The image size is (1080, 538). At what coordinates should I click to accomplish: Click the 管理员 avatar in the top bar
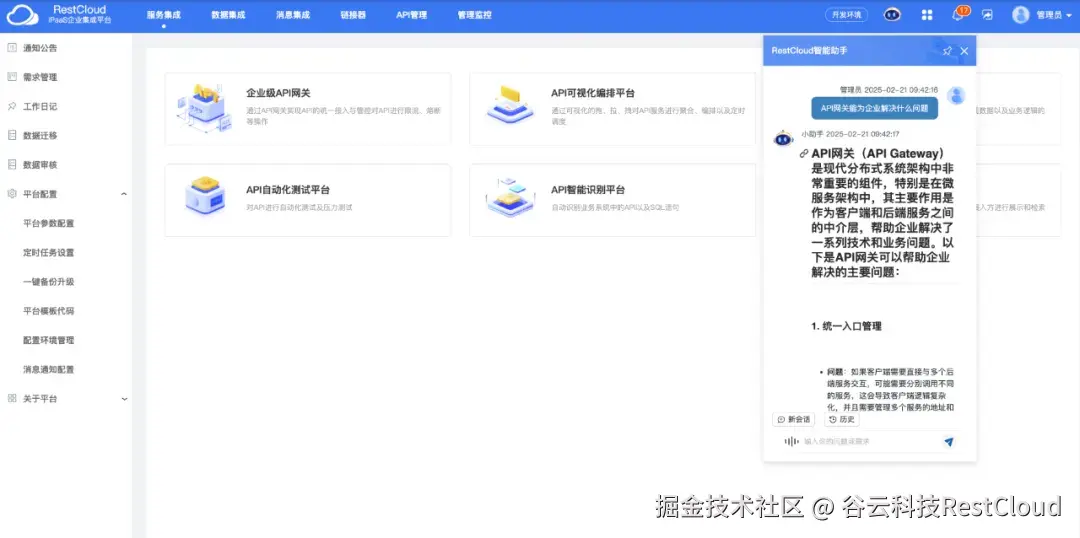coord(1021,14)
